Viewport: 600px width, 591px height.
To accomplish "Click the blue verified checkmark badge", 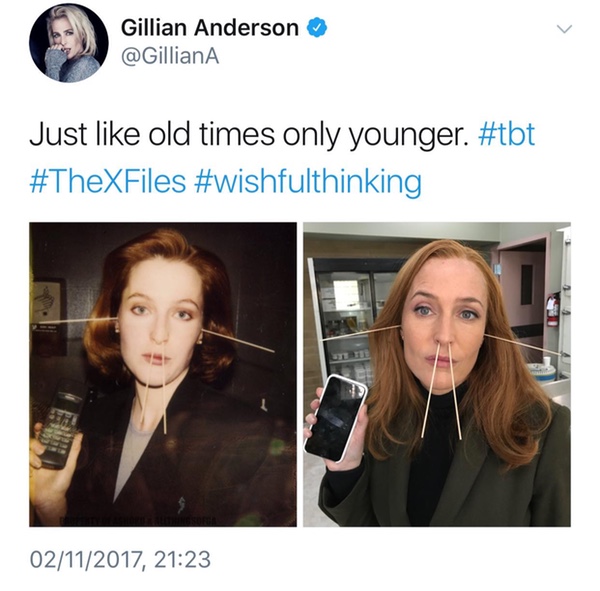I will 317,28.
